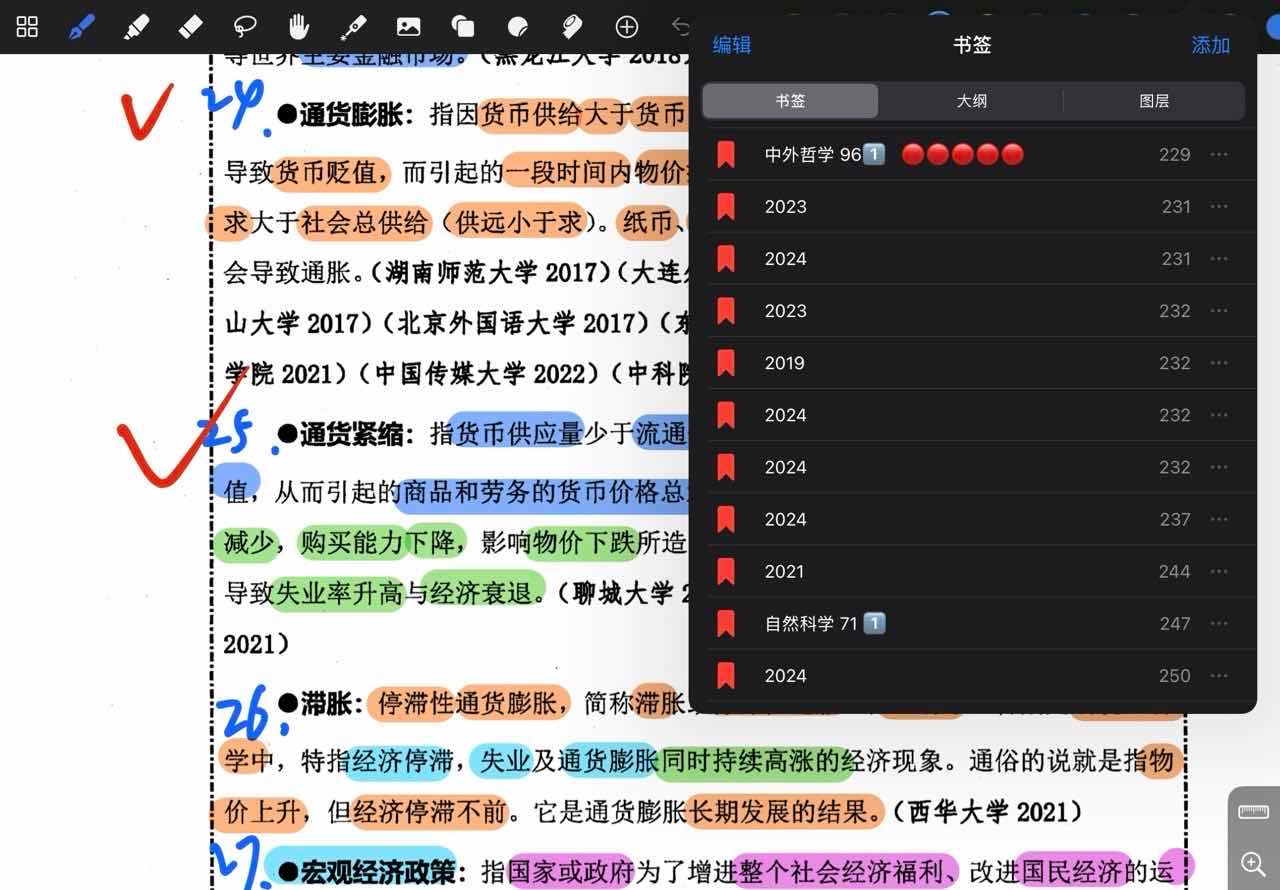Open the Shapes tool

coord(462,27)
